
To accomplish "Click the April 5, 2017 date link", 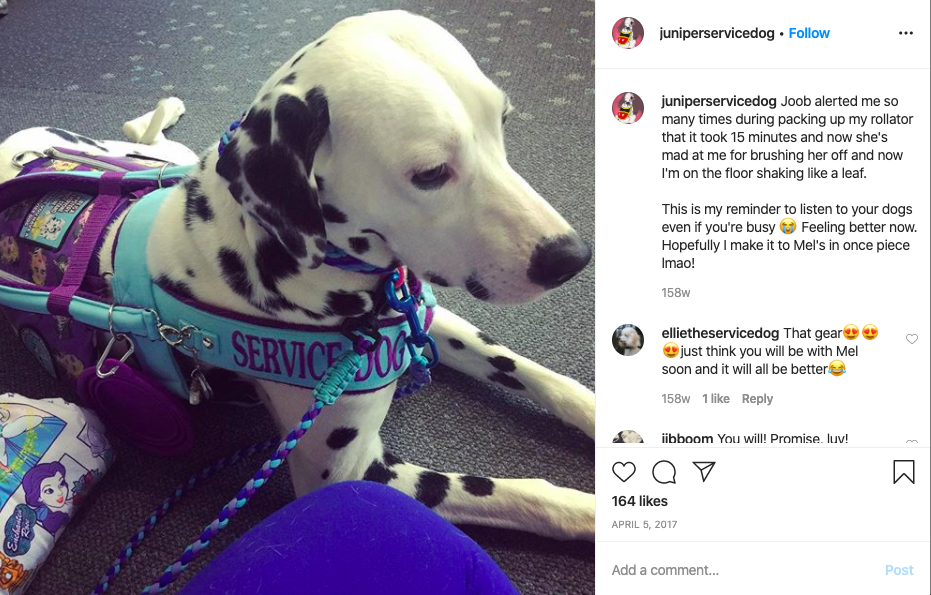I will coord(644,524).
